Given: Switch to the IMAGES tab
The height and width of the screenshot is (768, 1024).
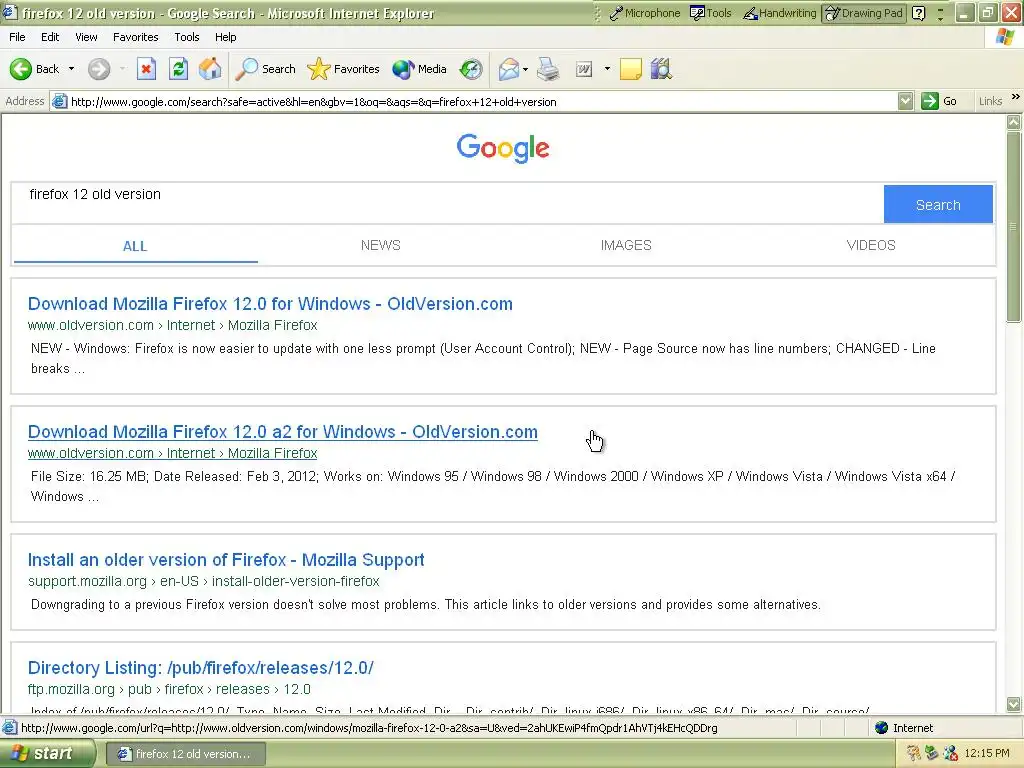Looking at the screenshot, I should (626, 246).
